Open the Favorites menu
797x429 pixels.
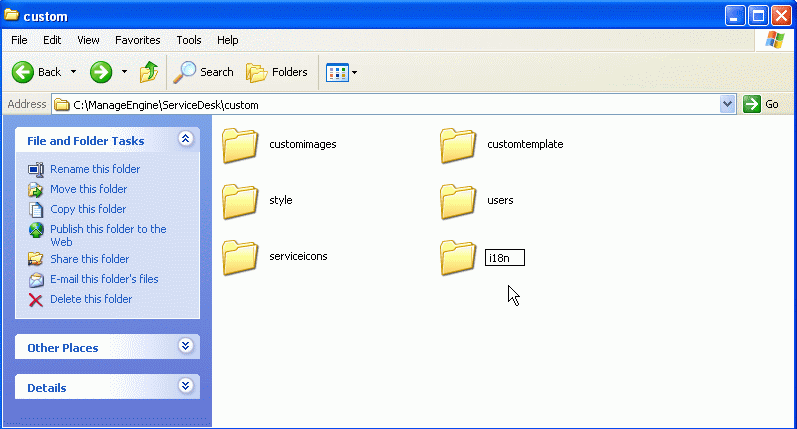137,40
